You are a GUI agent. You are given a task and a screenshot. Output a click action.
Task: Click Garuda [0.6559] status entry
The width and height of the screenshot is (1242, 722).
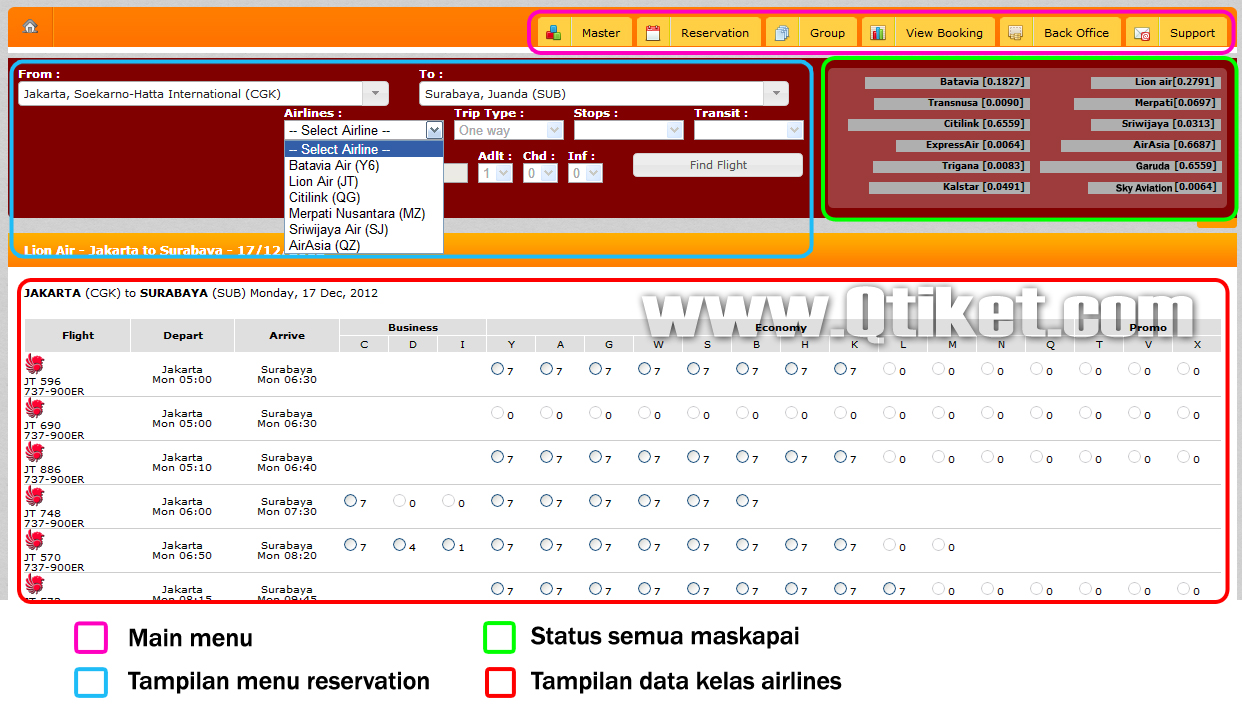pyautogui.click(x=1129, y=166)
